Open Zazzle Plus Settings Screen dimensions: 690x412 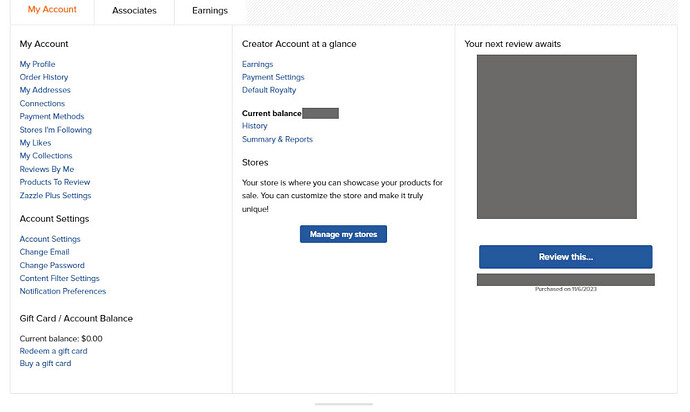tap(55, 195)
